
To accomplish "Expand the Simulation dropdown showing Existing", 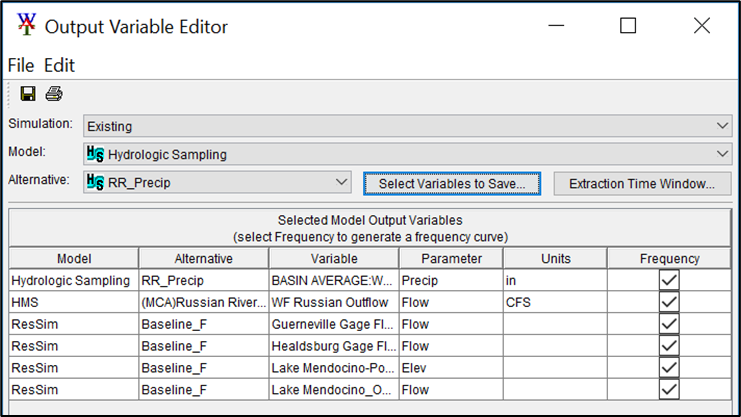I will click(x=723, y=126).
